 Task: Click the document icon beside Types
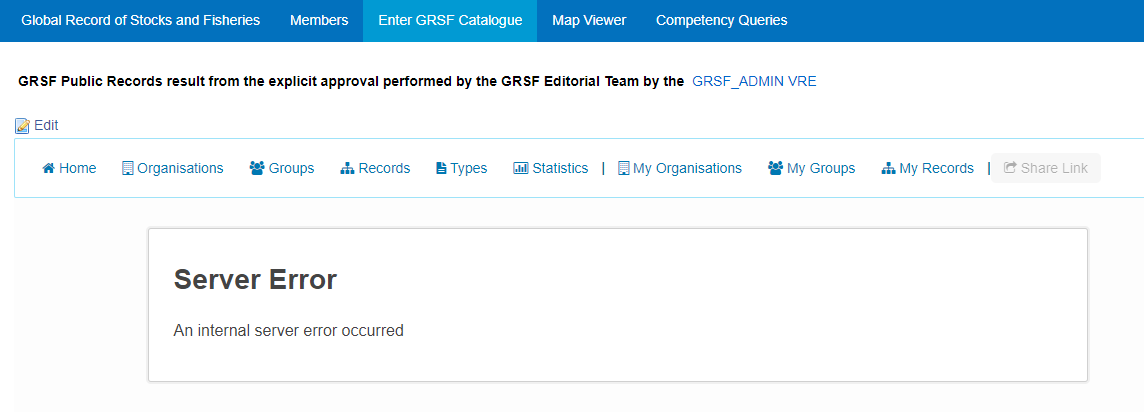(441, 168)
